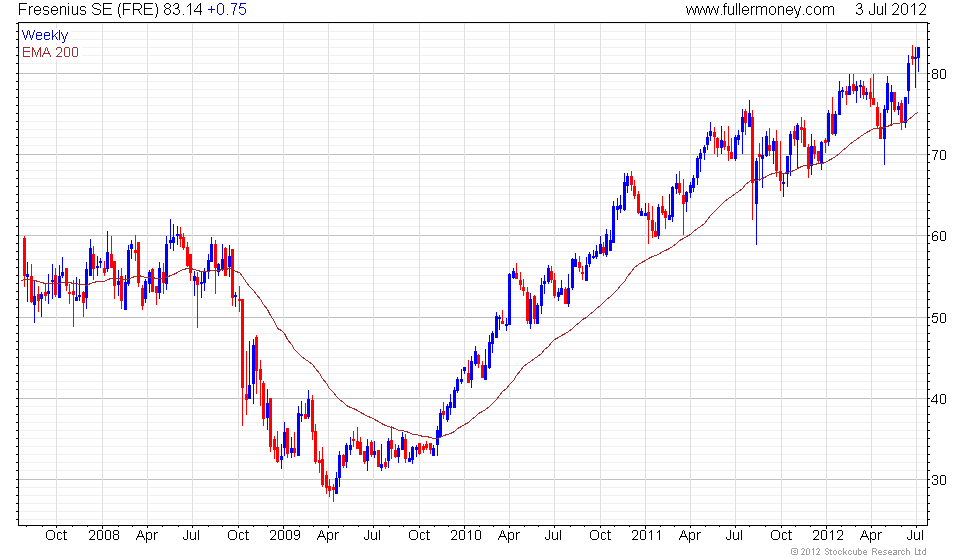Click the date '3 Jul 2012'
Viewport: 980px width, 560px height.
pos(891,10)
